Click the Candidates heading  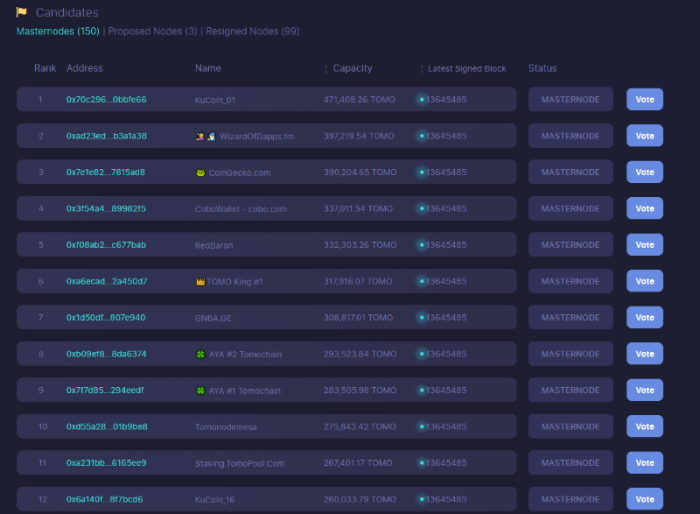[x=67, y=13]
